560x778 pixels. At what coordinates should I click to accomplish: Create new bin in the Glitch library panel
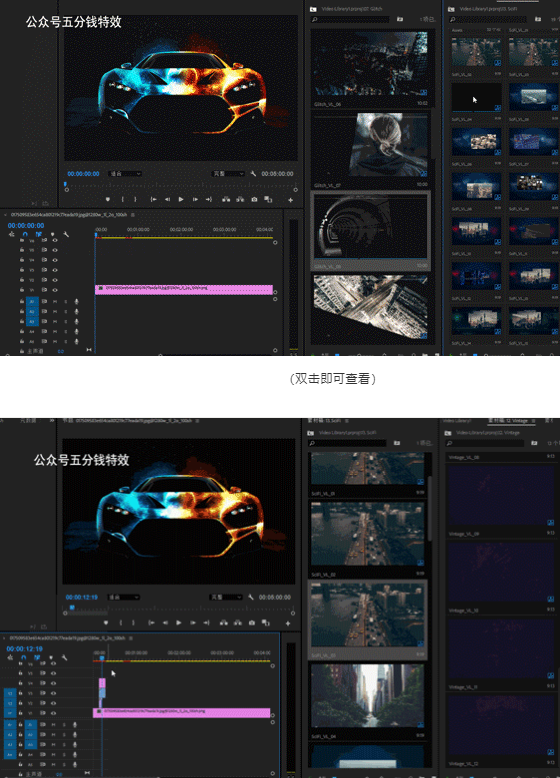tap(400, 19)
